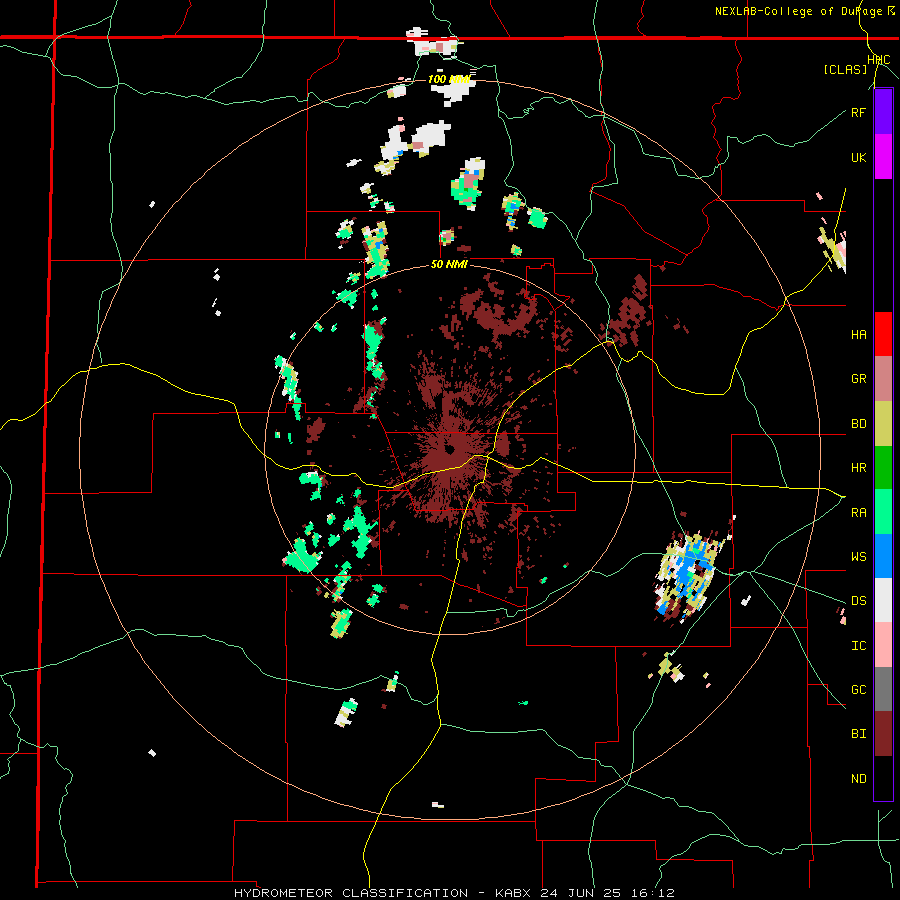Screen dimensions: 900x900
Task: Click the DS legend label
Action: [x=858, y=601]
